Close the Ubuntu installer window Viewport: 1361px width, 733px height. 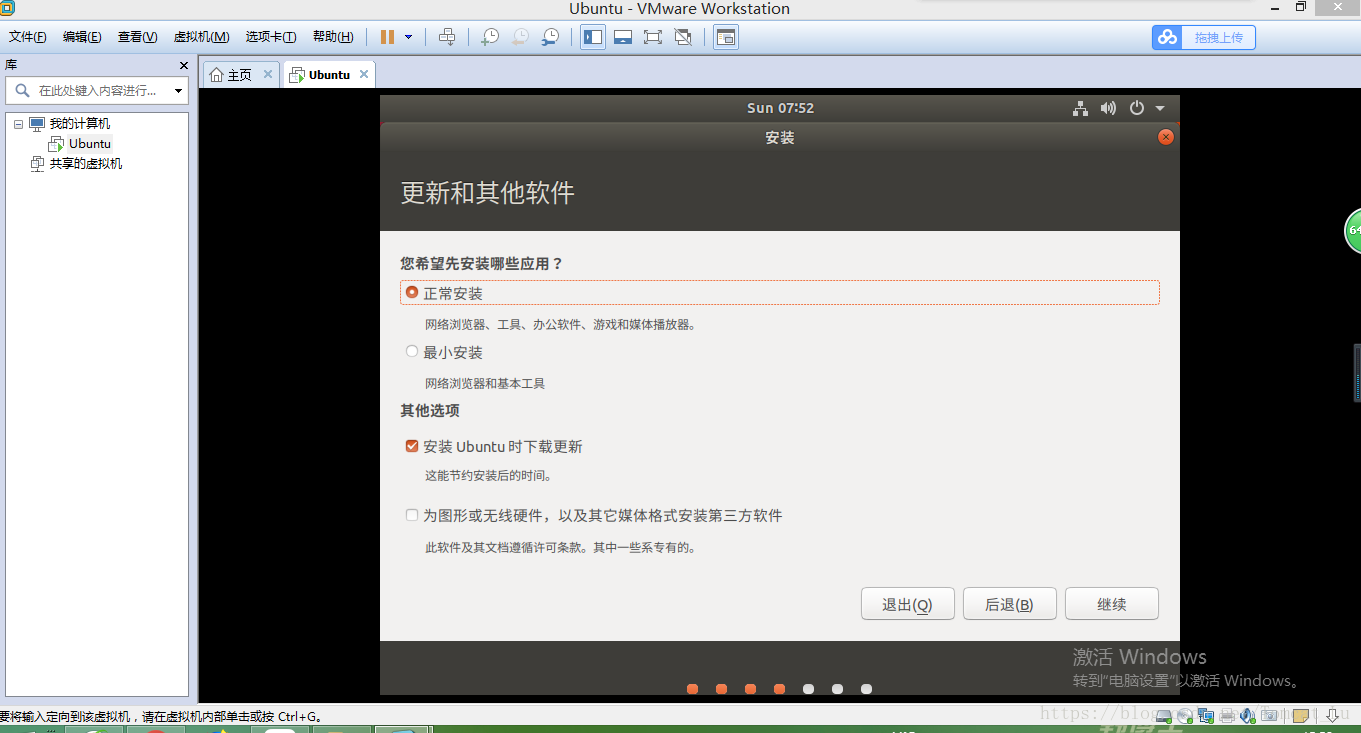(1165, 137)
